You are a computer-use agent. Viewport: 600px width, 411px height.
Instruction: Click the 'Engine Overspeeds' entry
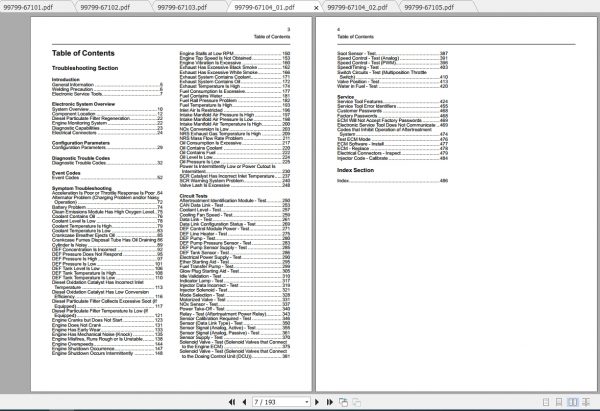click(x=107, y=344)
